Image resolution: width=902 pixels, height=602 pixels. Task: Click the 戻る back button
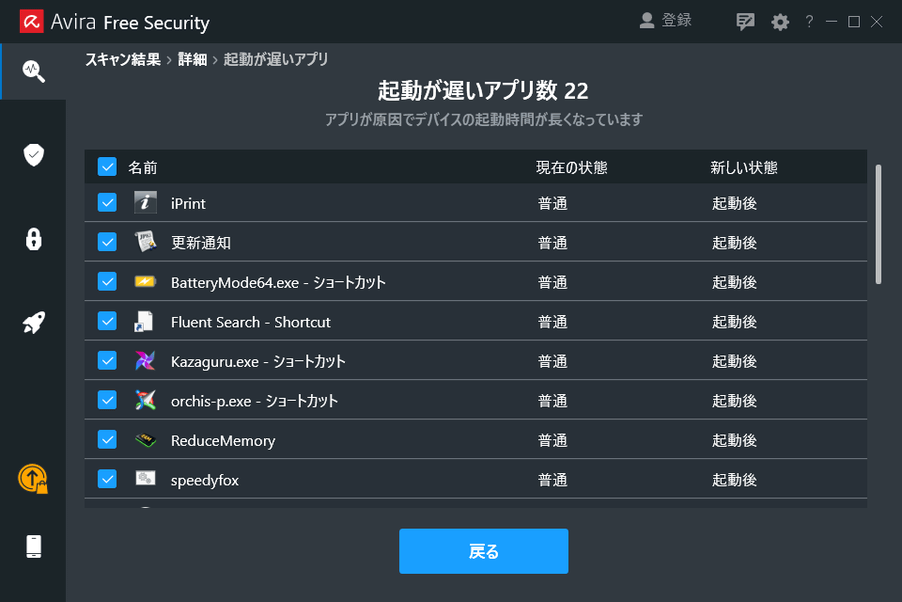click(x=484, y=551)
